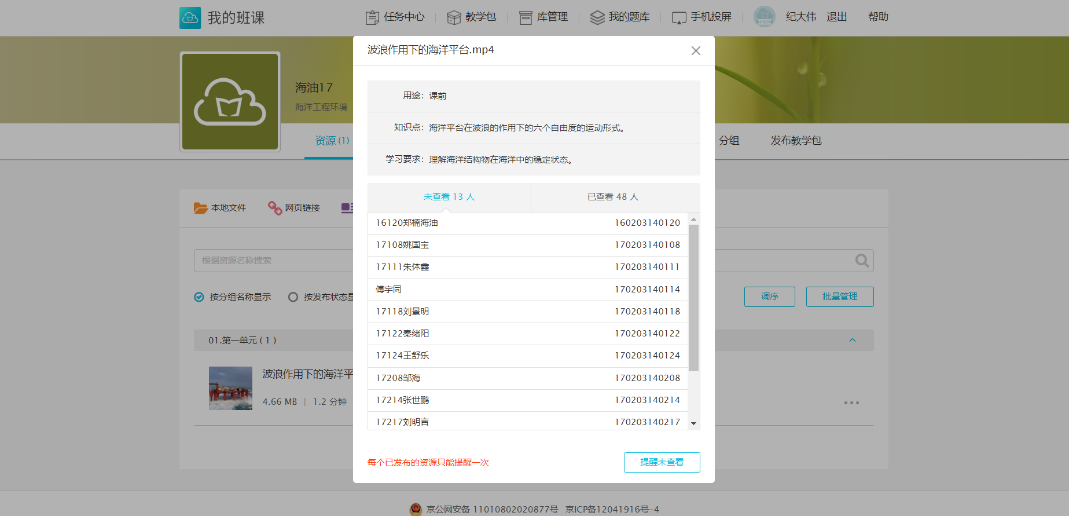Click the scroll-down arrow in student list
The width and height of the screenshot is (1069, 516).
[694, 424]
